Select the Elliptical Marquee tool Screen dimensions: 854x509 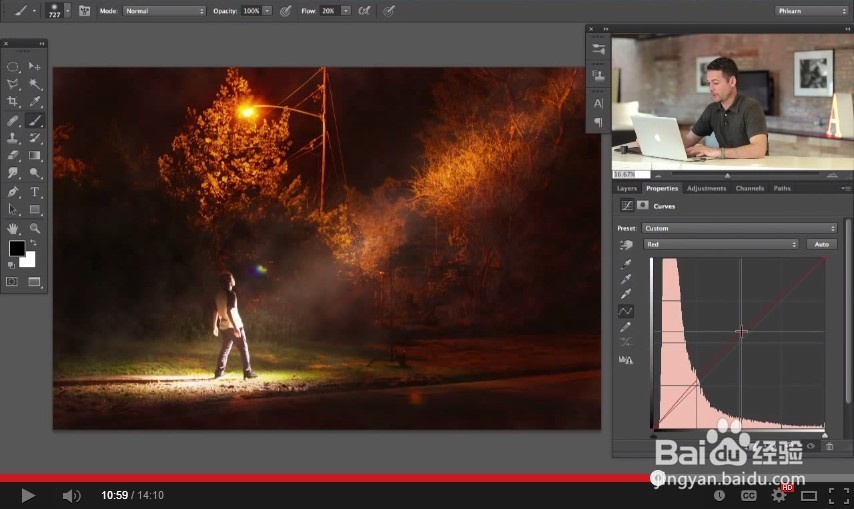(x=13, y=66)
